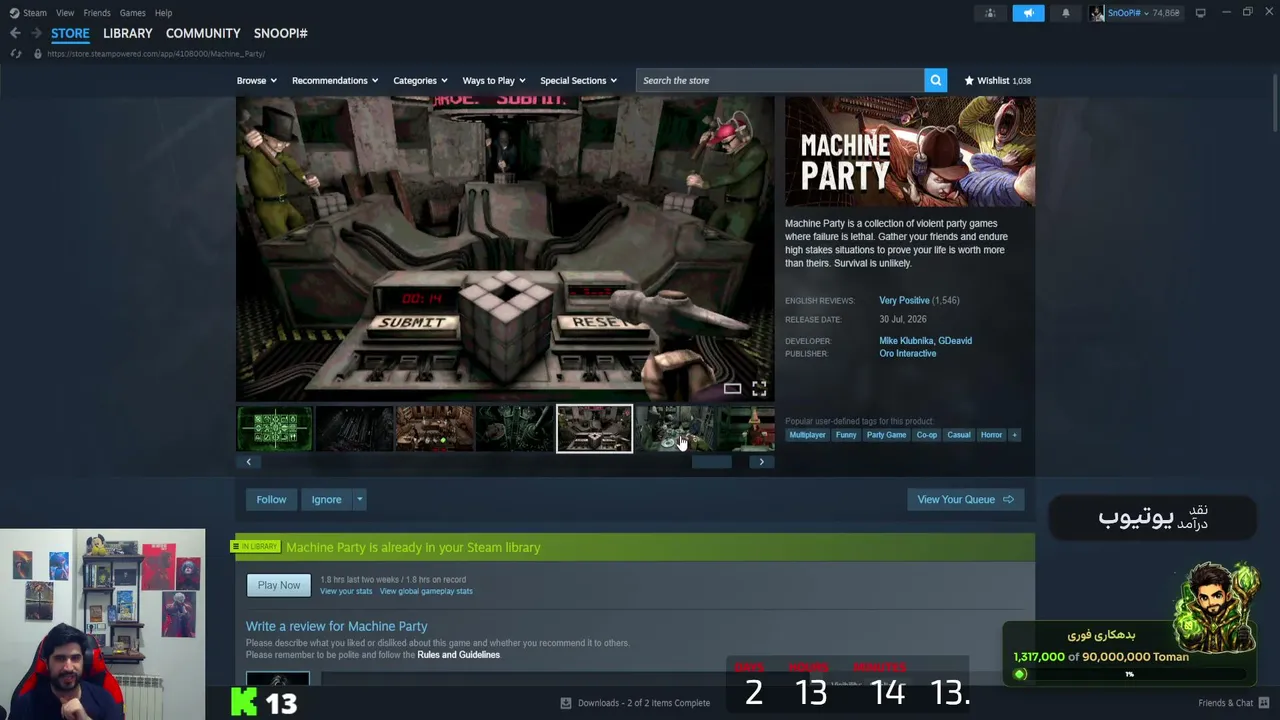Image resolution: width=1280 pixels, height=720 pixels.
Task: Select the second dark screenshot thumbnail
Action: coord(355,429)
